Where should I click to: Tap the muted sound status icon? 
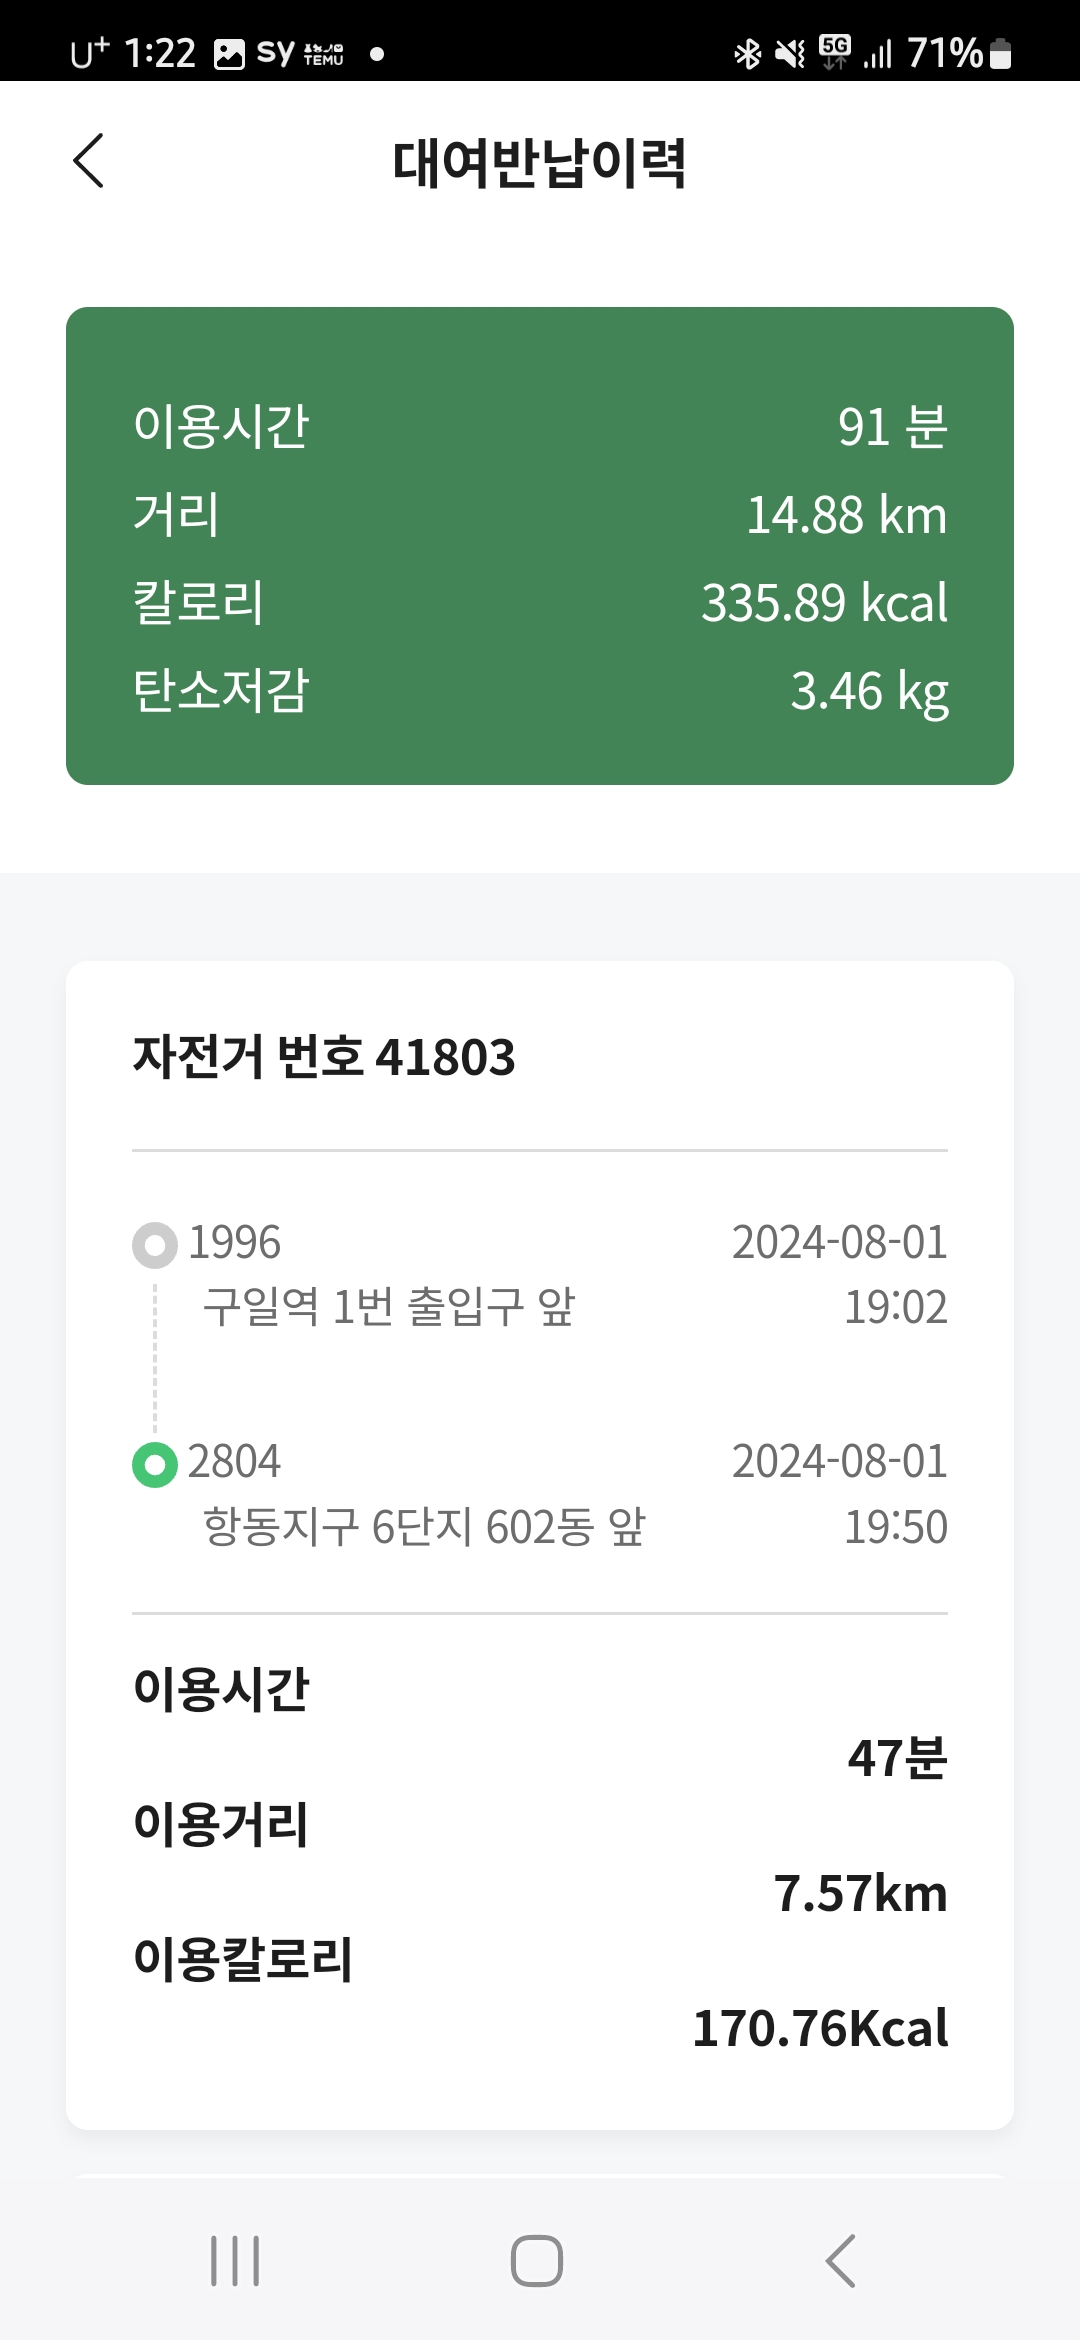coord(790,54)
